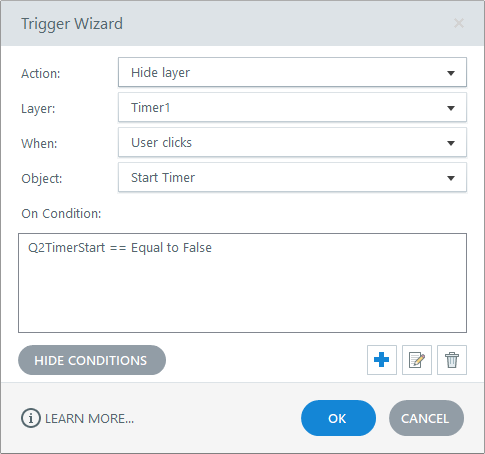Click the info circle icon beside Learn More

pyautogui.click(x=31, y=418)
